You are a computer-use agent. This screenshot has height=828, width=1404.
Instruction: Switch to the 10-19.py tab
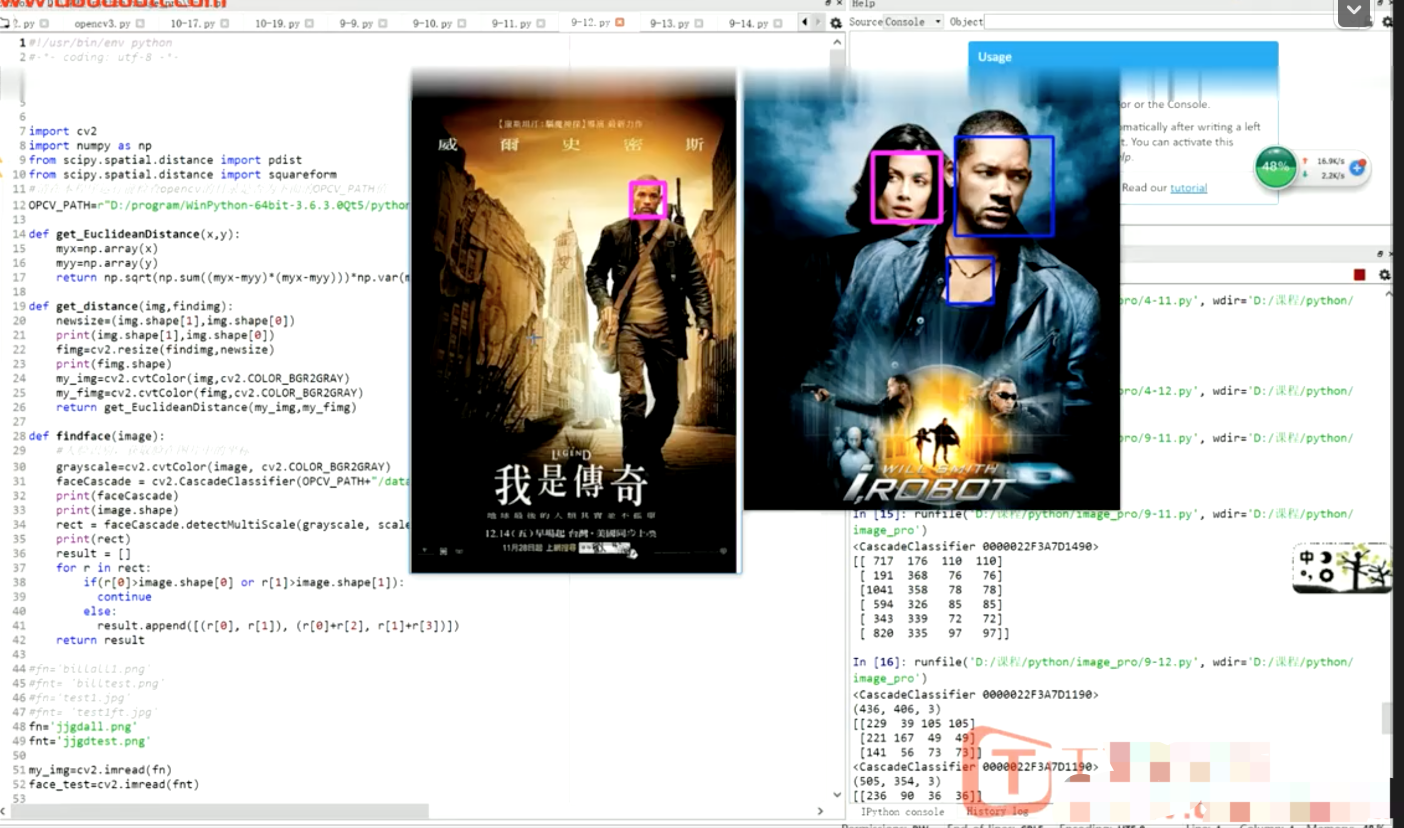[280, 23]
